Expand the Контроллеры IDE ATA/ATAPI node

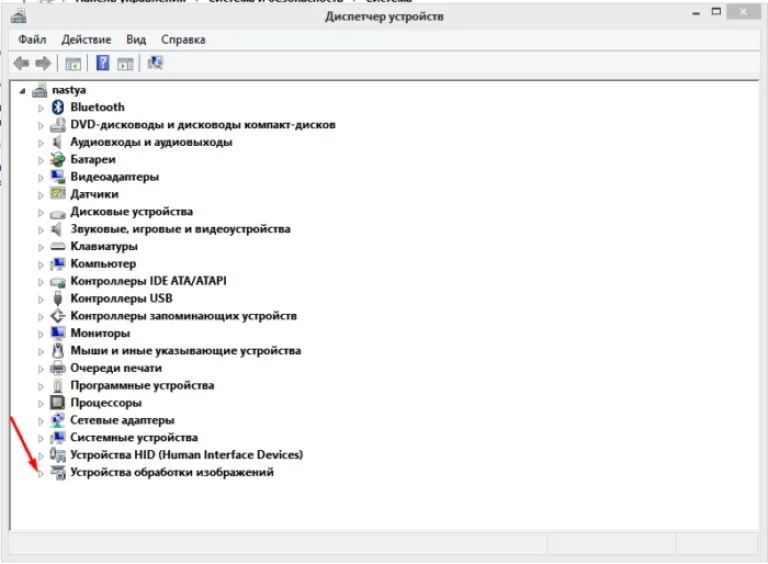tap(41, 282)
